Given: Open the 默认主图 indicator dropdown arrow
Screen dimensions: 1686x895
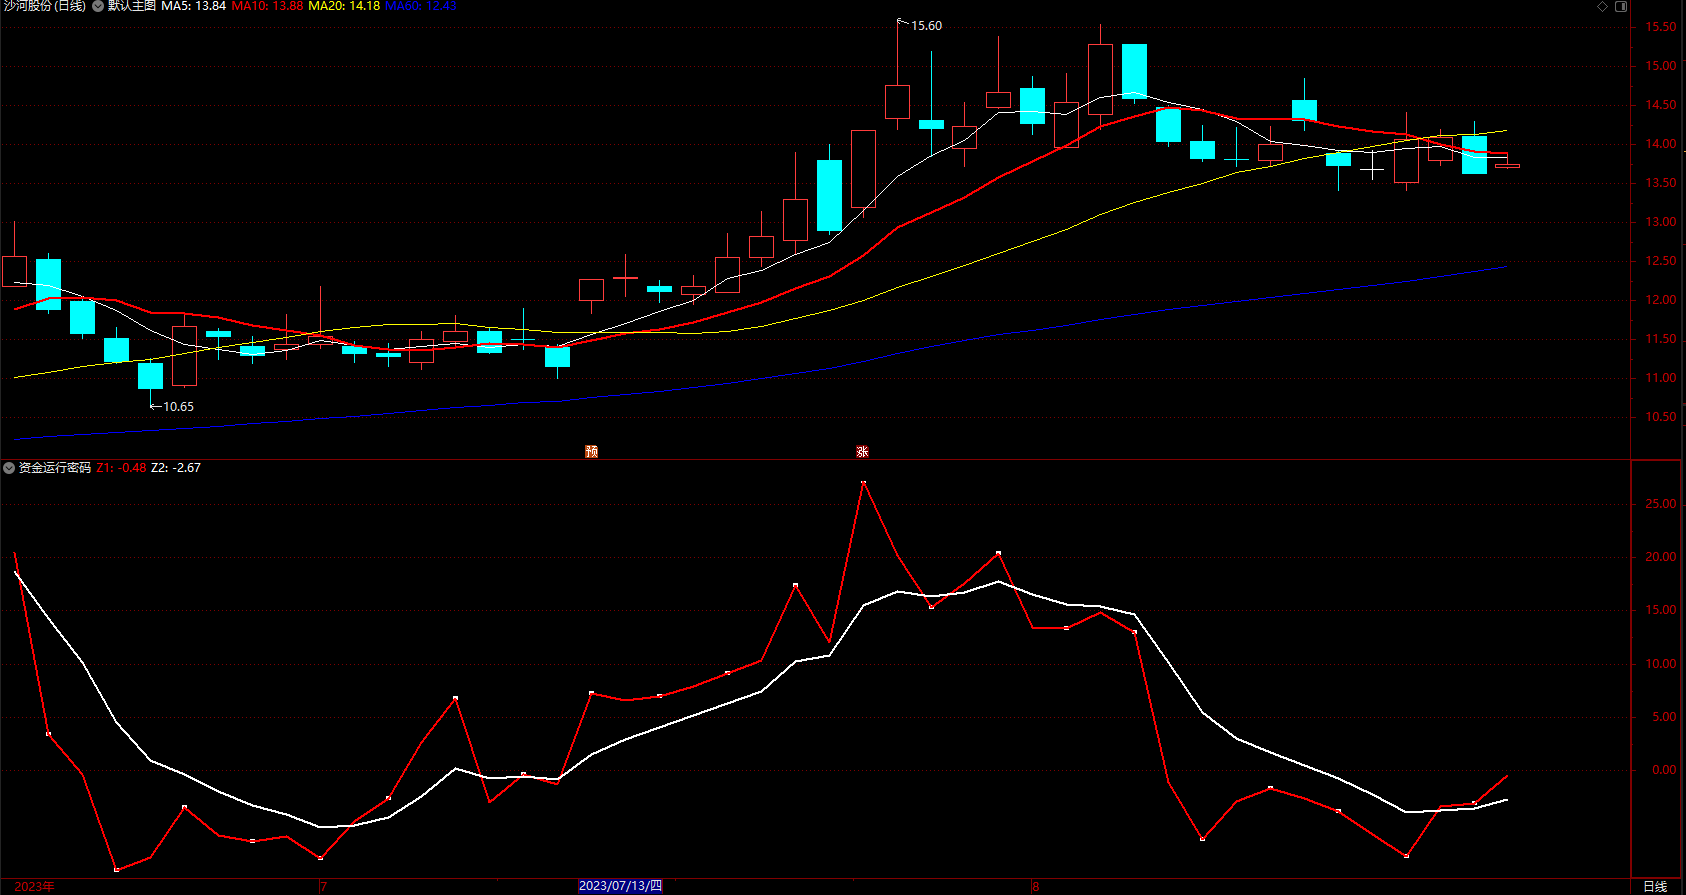Looking at the screenshot, I should click(x=98, y=6).
